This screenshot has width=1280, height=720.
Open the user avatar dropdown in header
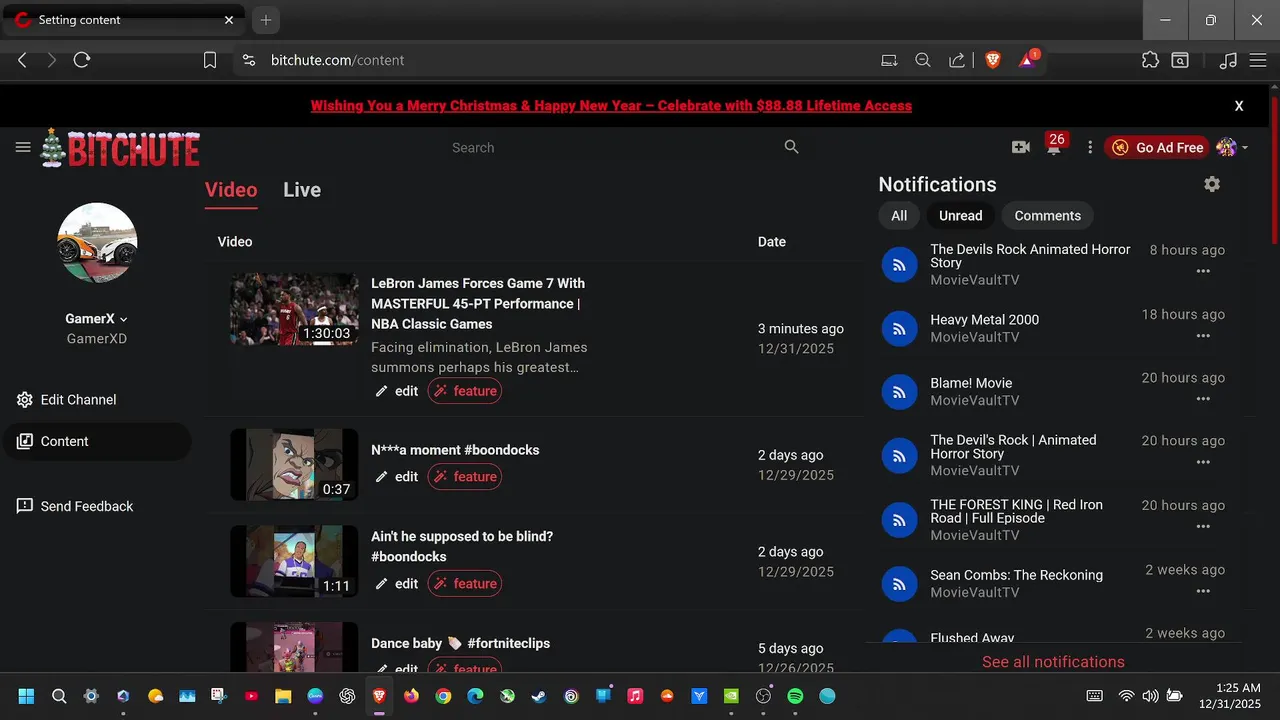click(1232, 147)
